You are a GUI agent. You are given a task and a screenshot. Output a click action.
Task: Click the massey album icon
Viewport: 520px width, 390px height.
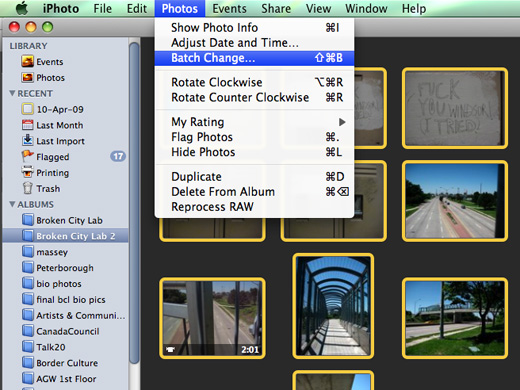coord(28,252)
